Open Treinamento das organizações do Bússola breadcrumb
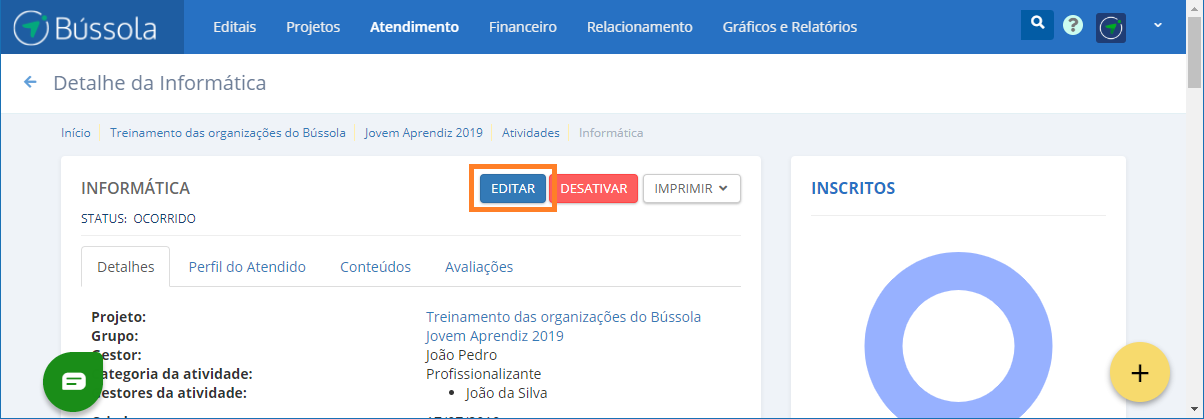 (228, 132)
